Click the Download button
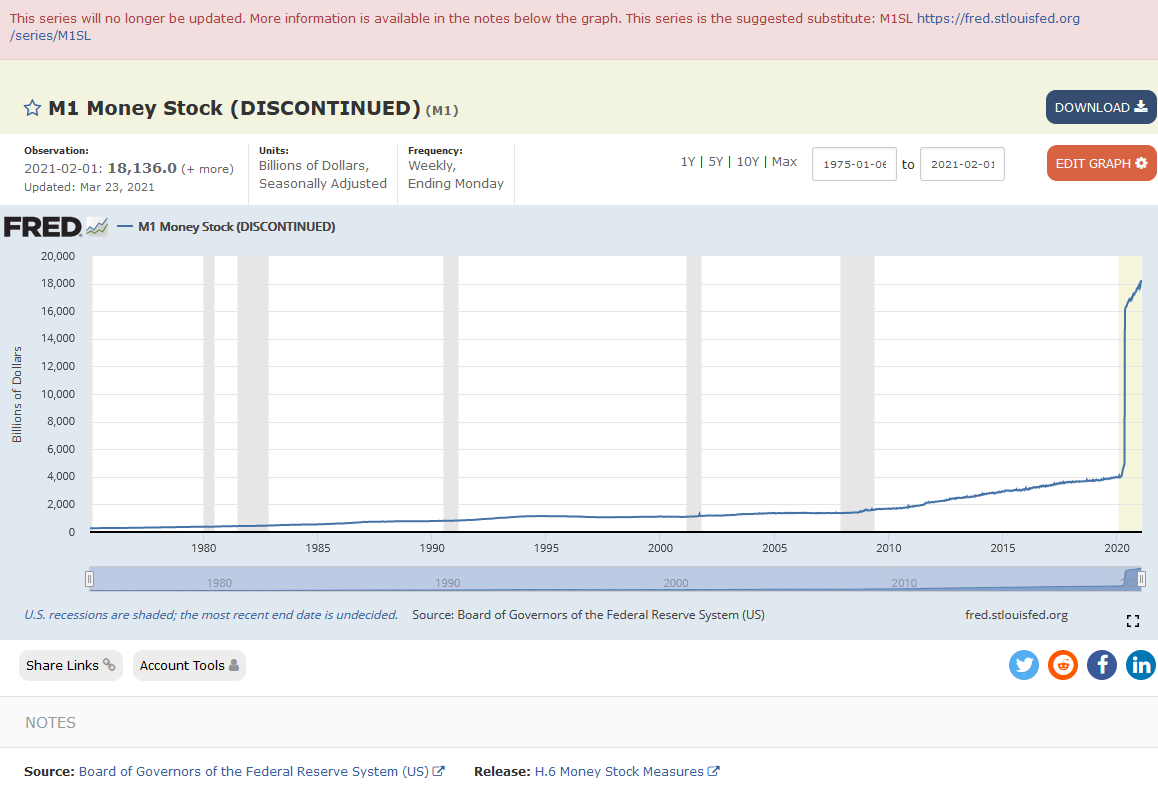The image size is (1158, 787). click(1101, 107)
